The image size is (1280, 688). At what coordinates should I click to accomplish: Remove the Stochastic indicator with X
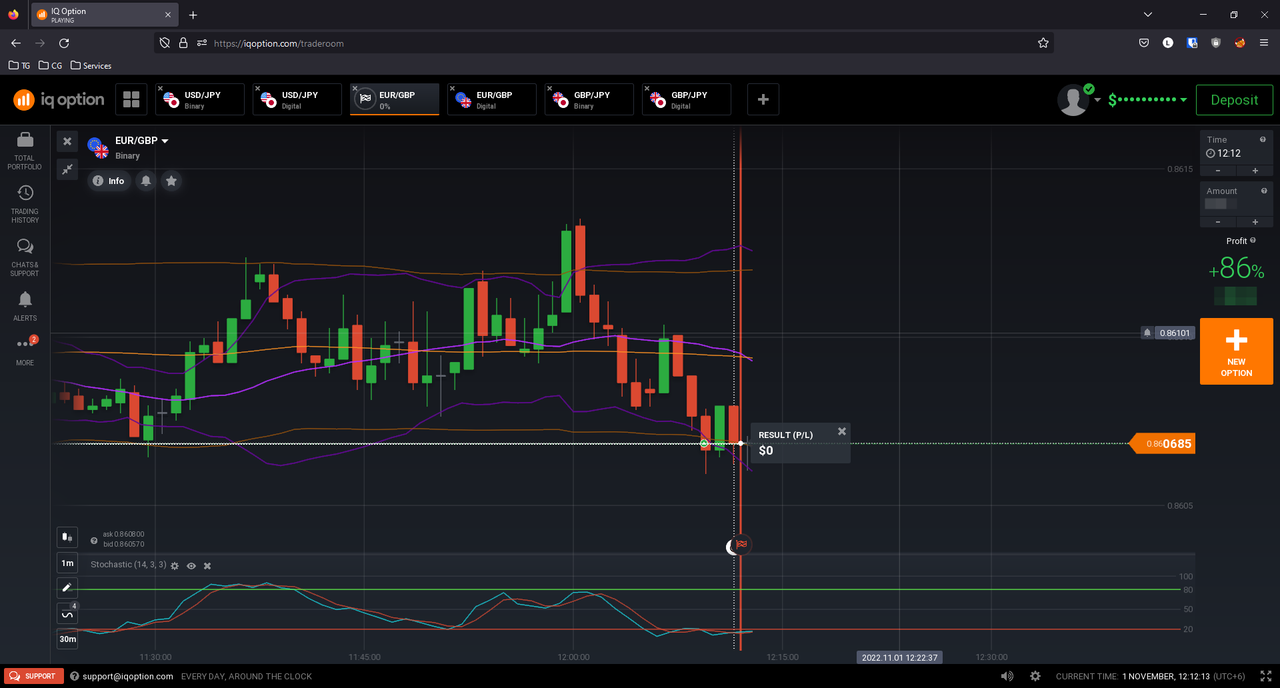(207, 566)
